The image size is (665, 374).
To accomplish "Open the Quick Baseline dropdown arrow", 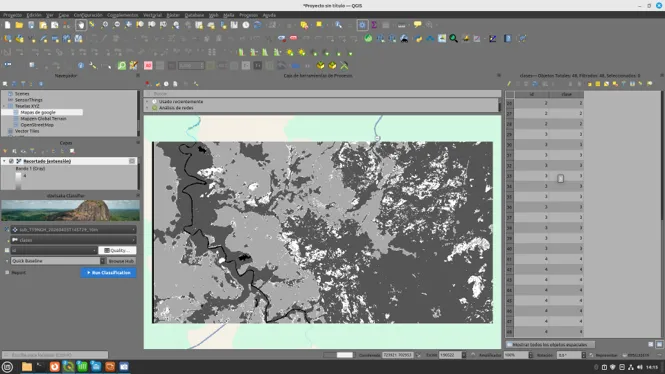I will (x=102, y=261).
